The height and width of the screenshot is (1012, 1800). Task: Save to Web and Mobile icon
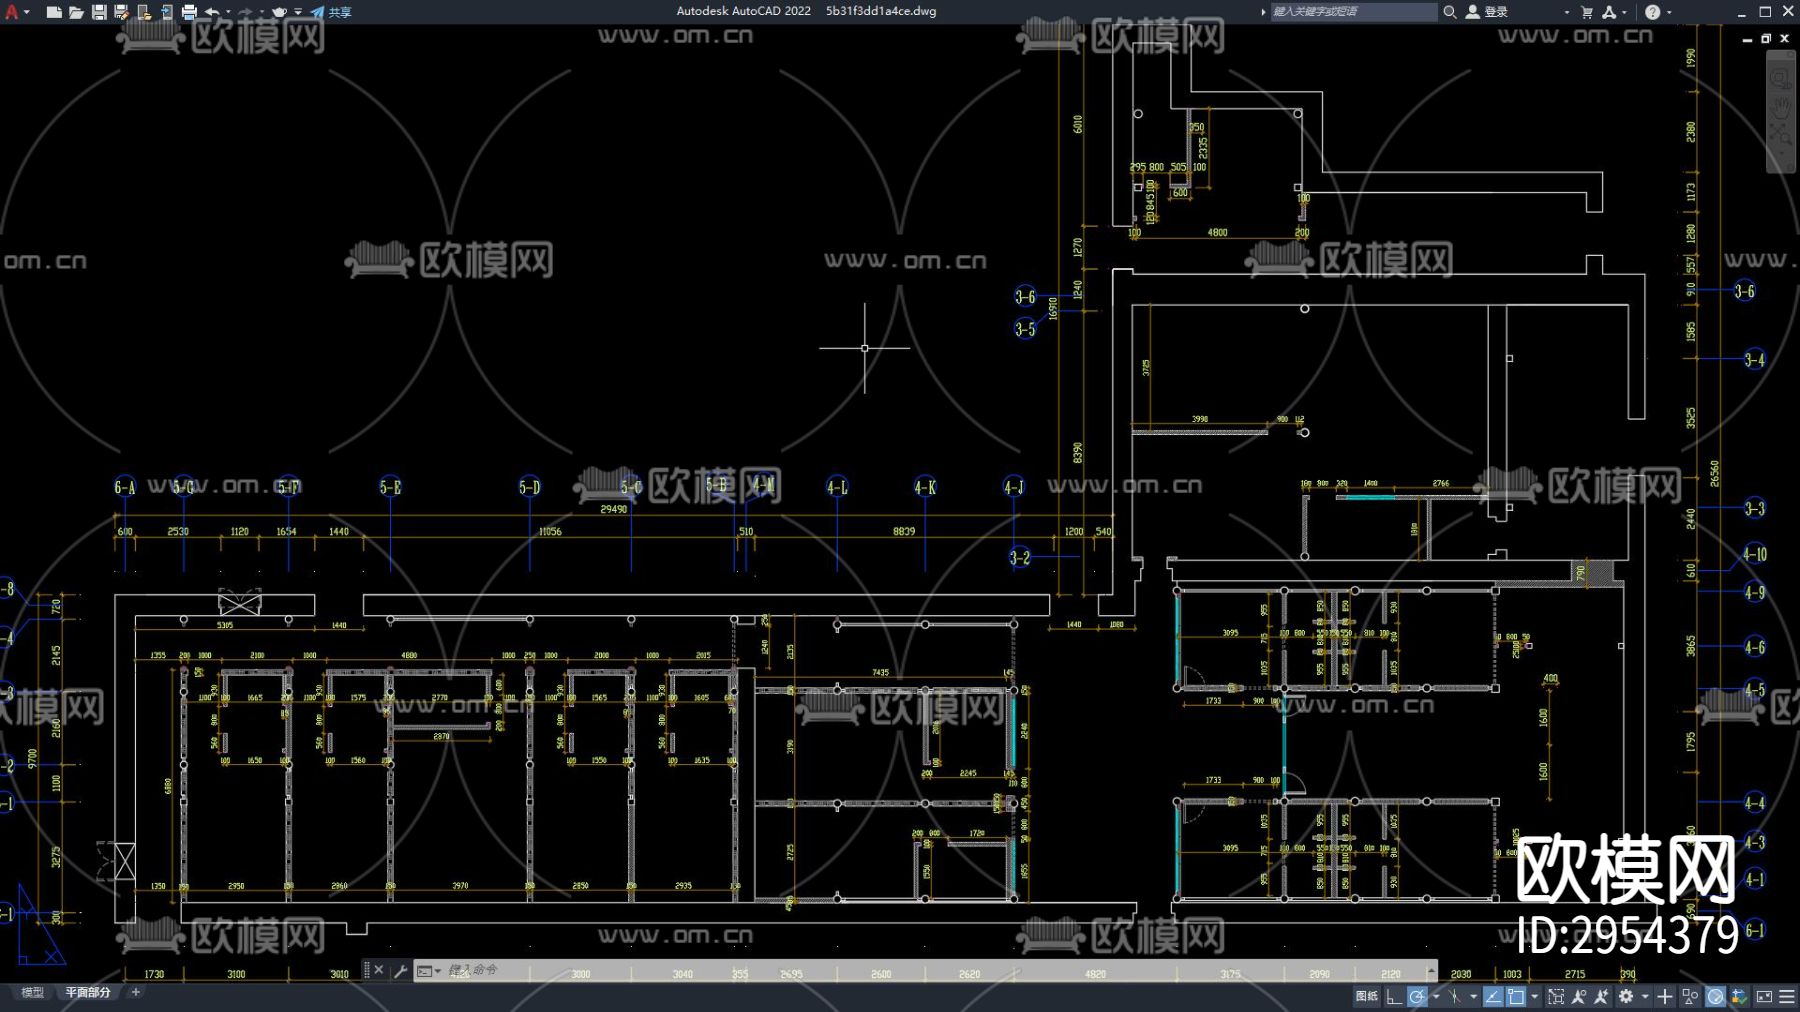[x=166, y=12]
